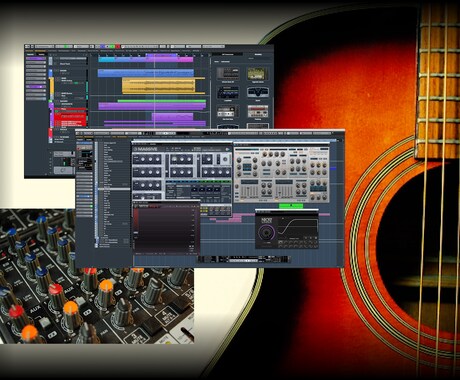This screenshot has height=380, width=460.
Task: Select the highlighted row in the lower window's track list
Action: coord(113,189)
